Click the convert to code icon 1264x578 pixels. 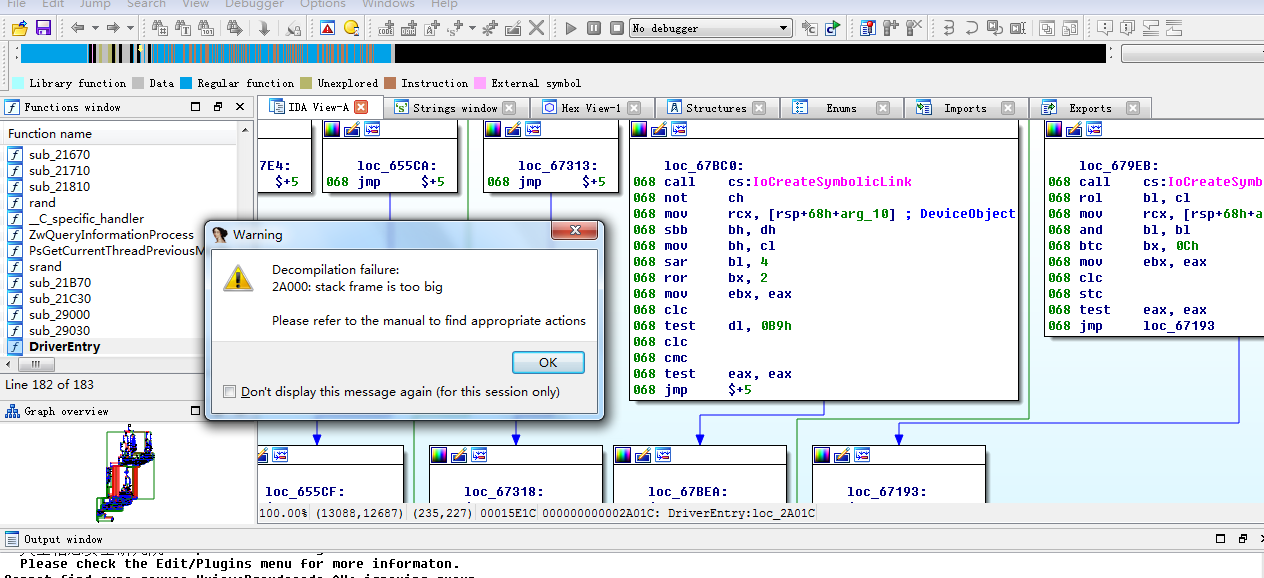[x=388, y=28]
